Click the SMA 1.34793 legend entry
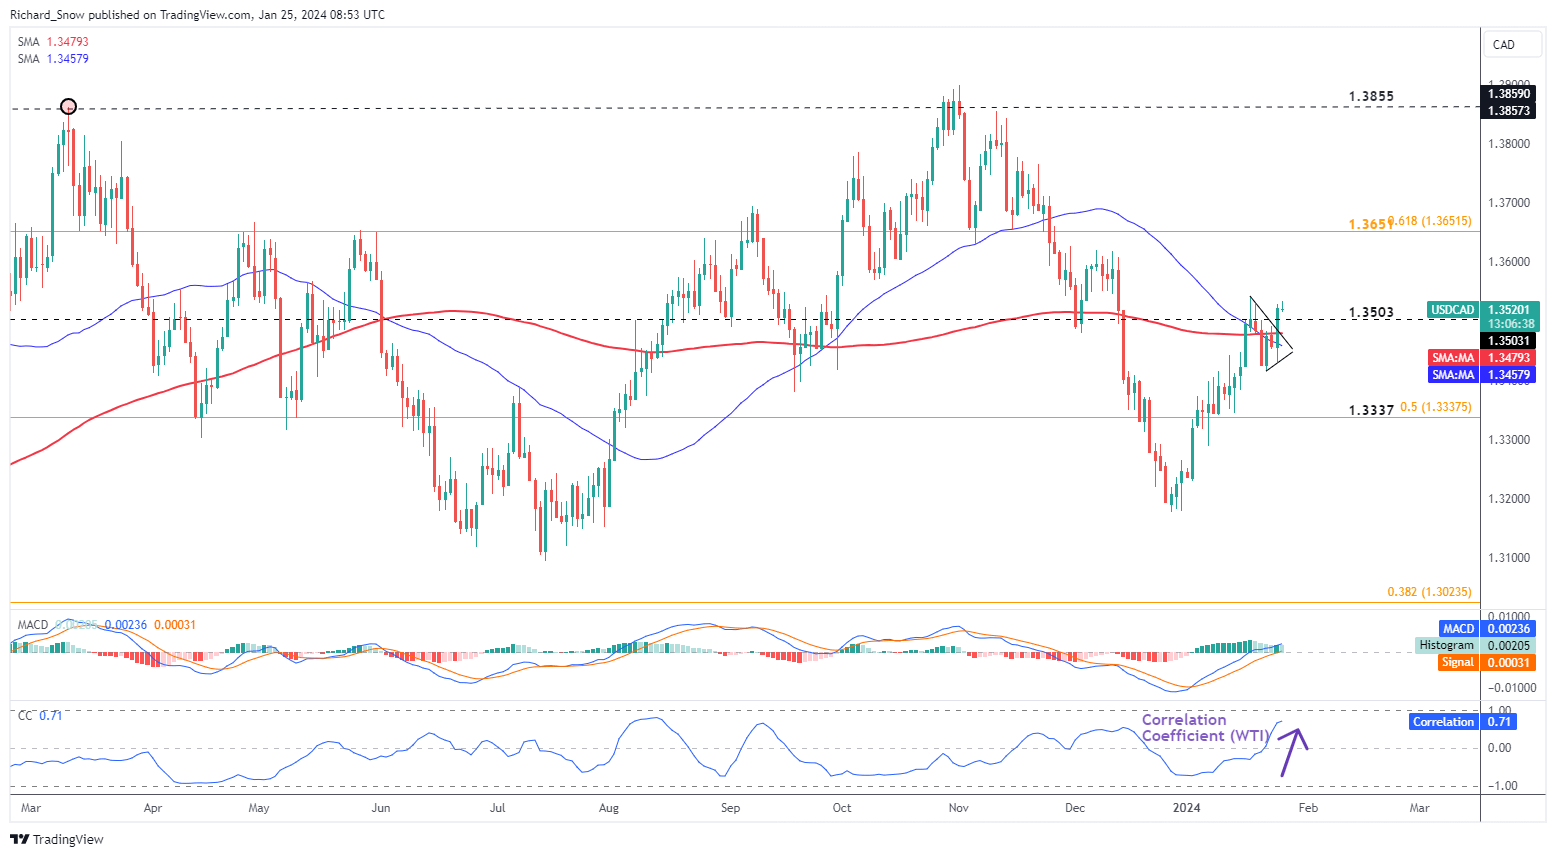1556x857 pixels. [53, 42]
